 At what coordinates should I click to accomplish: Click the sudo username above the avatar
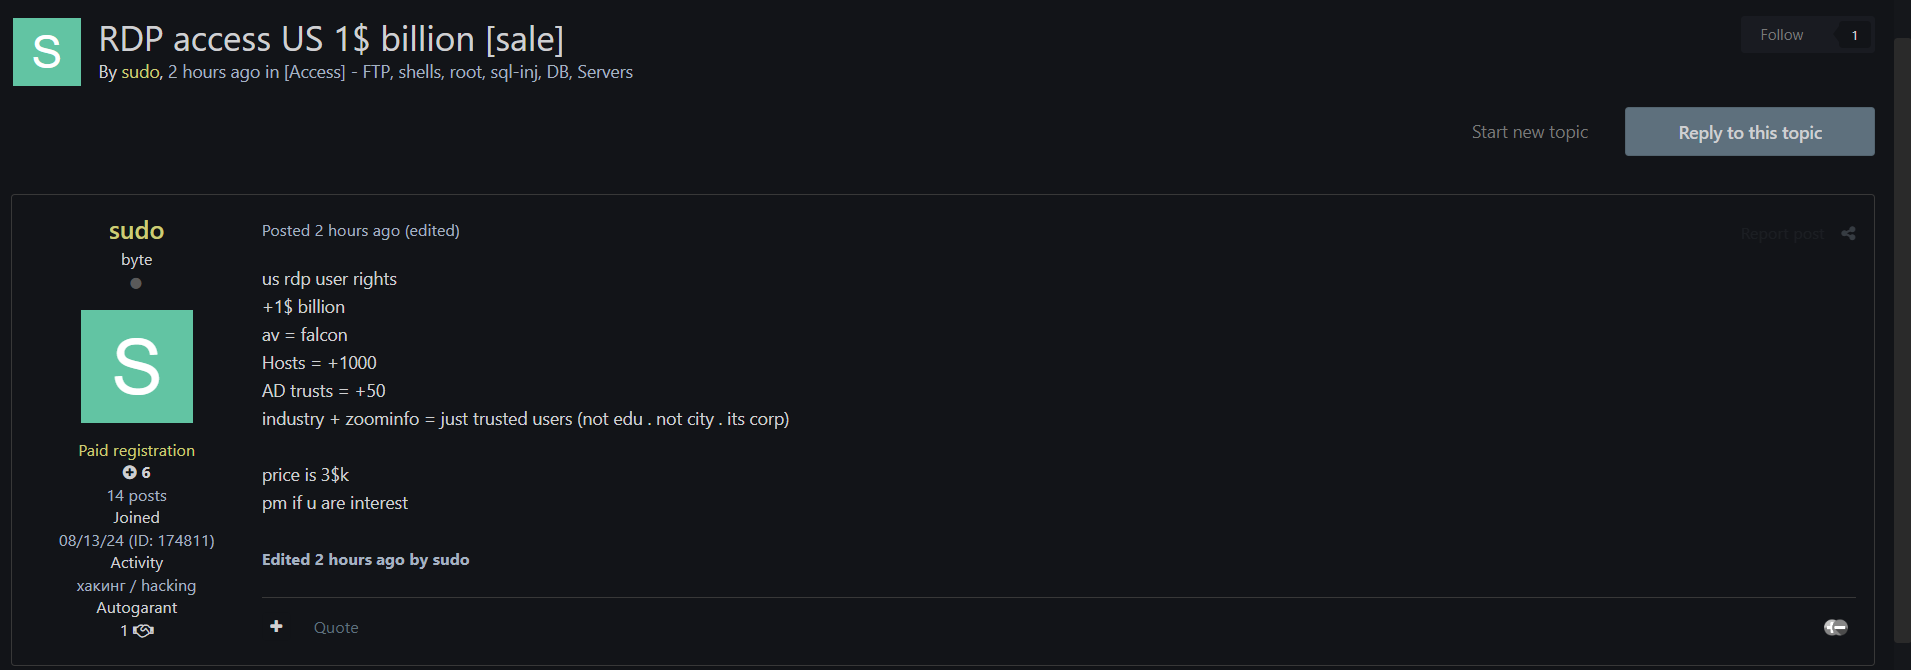point(136,231)
